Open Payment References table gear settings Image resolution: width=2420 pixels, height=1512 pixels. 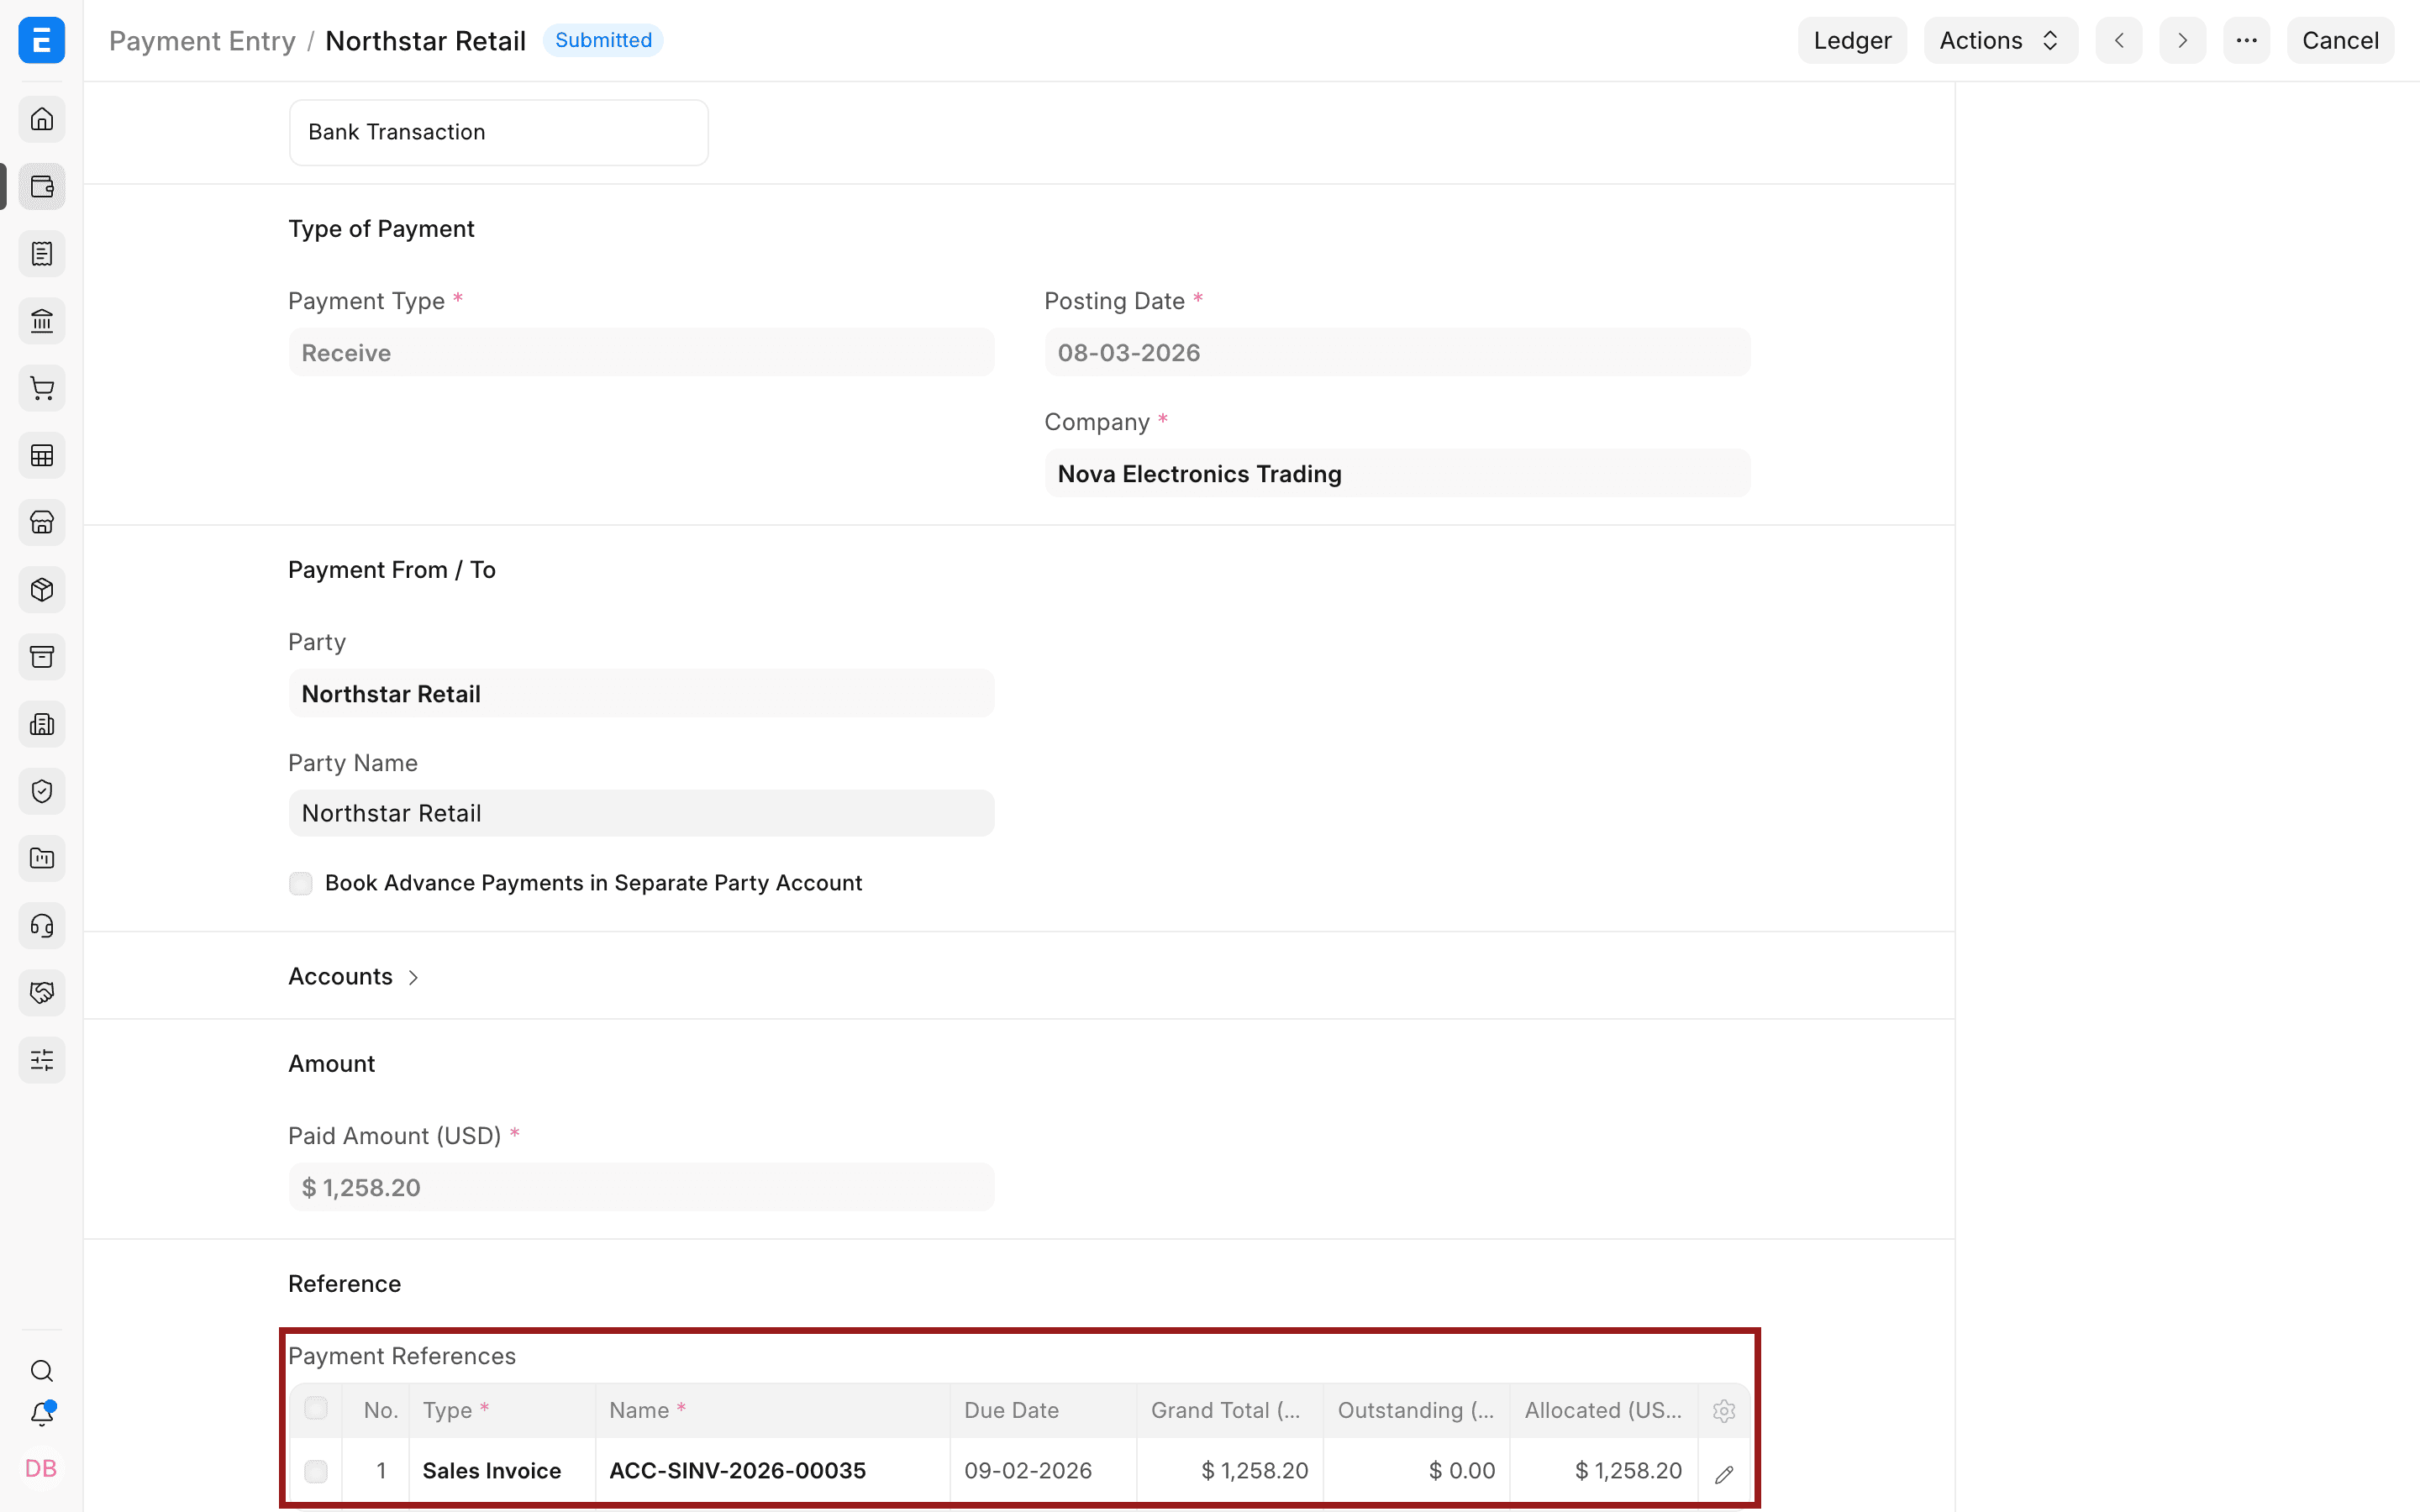click(x=1724, y=1411)
